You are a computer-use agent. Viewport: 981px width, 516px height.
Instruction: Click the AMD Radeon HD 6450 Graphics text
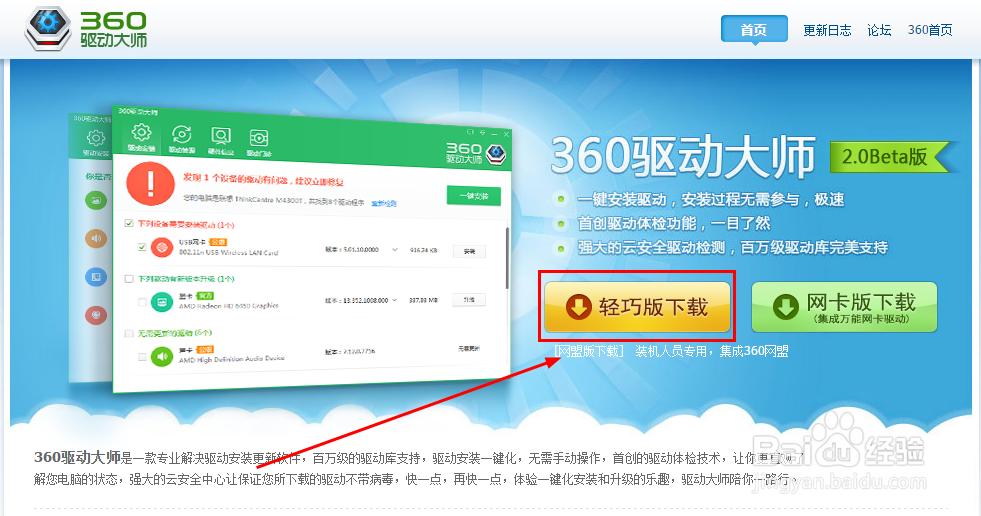tap(228, 306)
